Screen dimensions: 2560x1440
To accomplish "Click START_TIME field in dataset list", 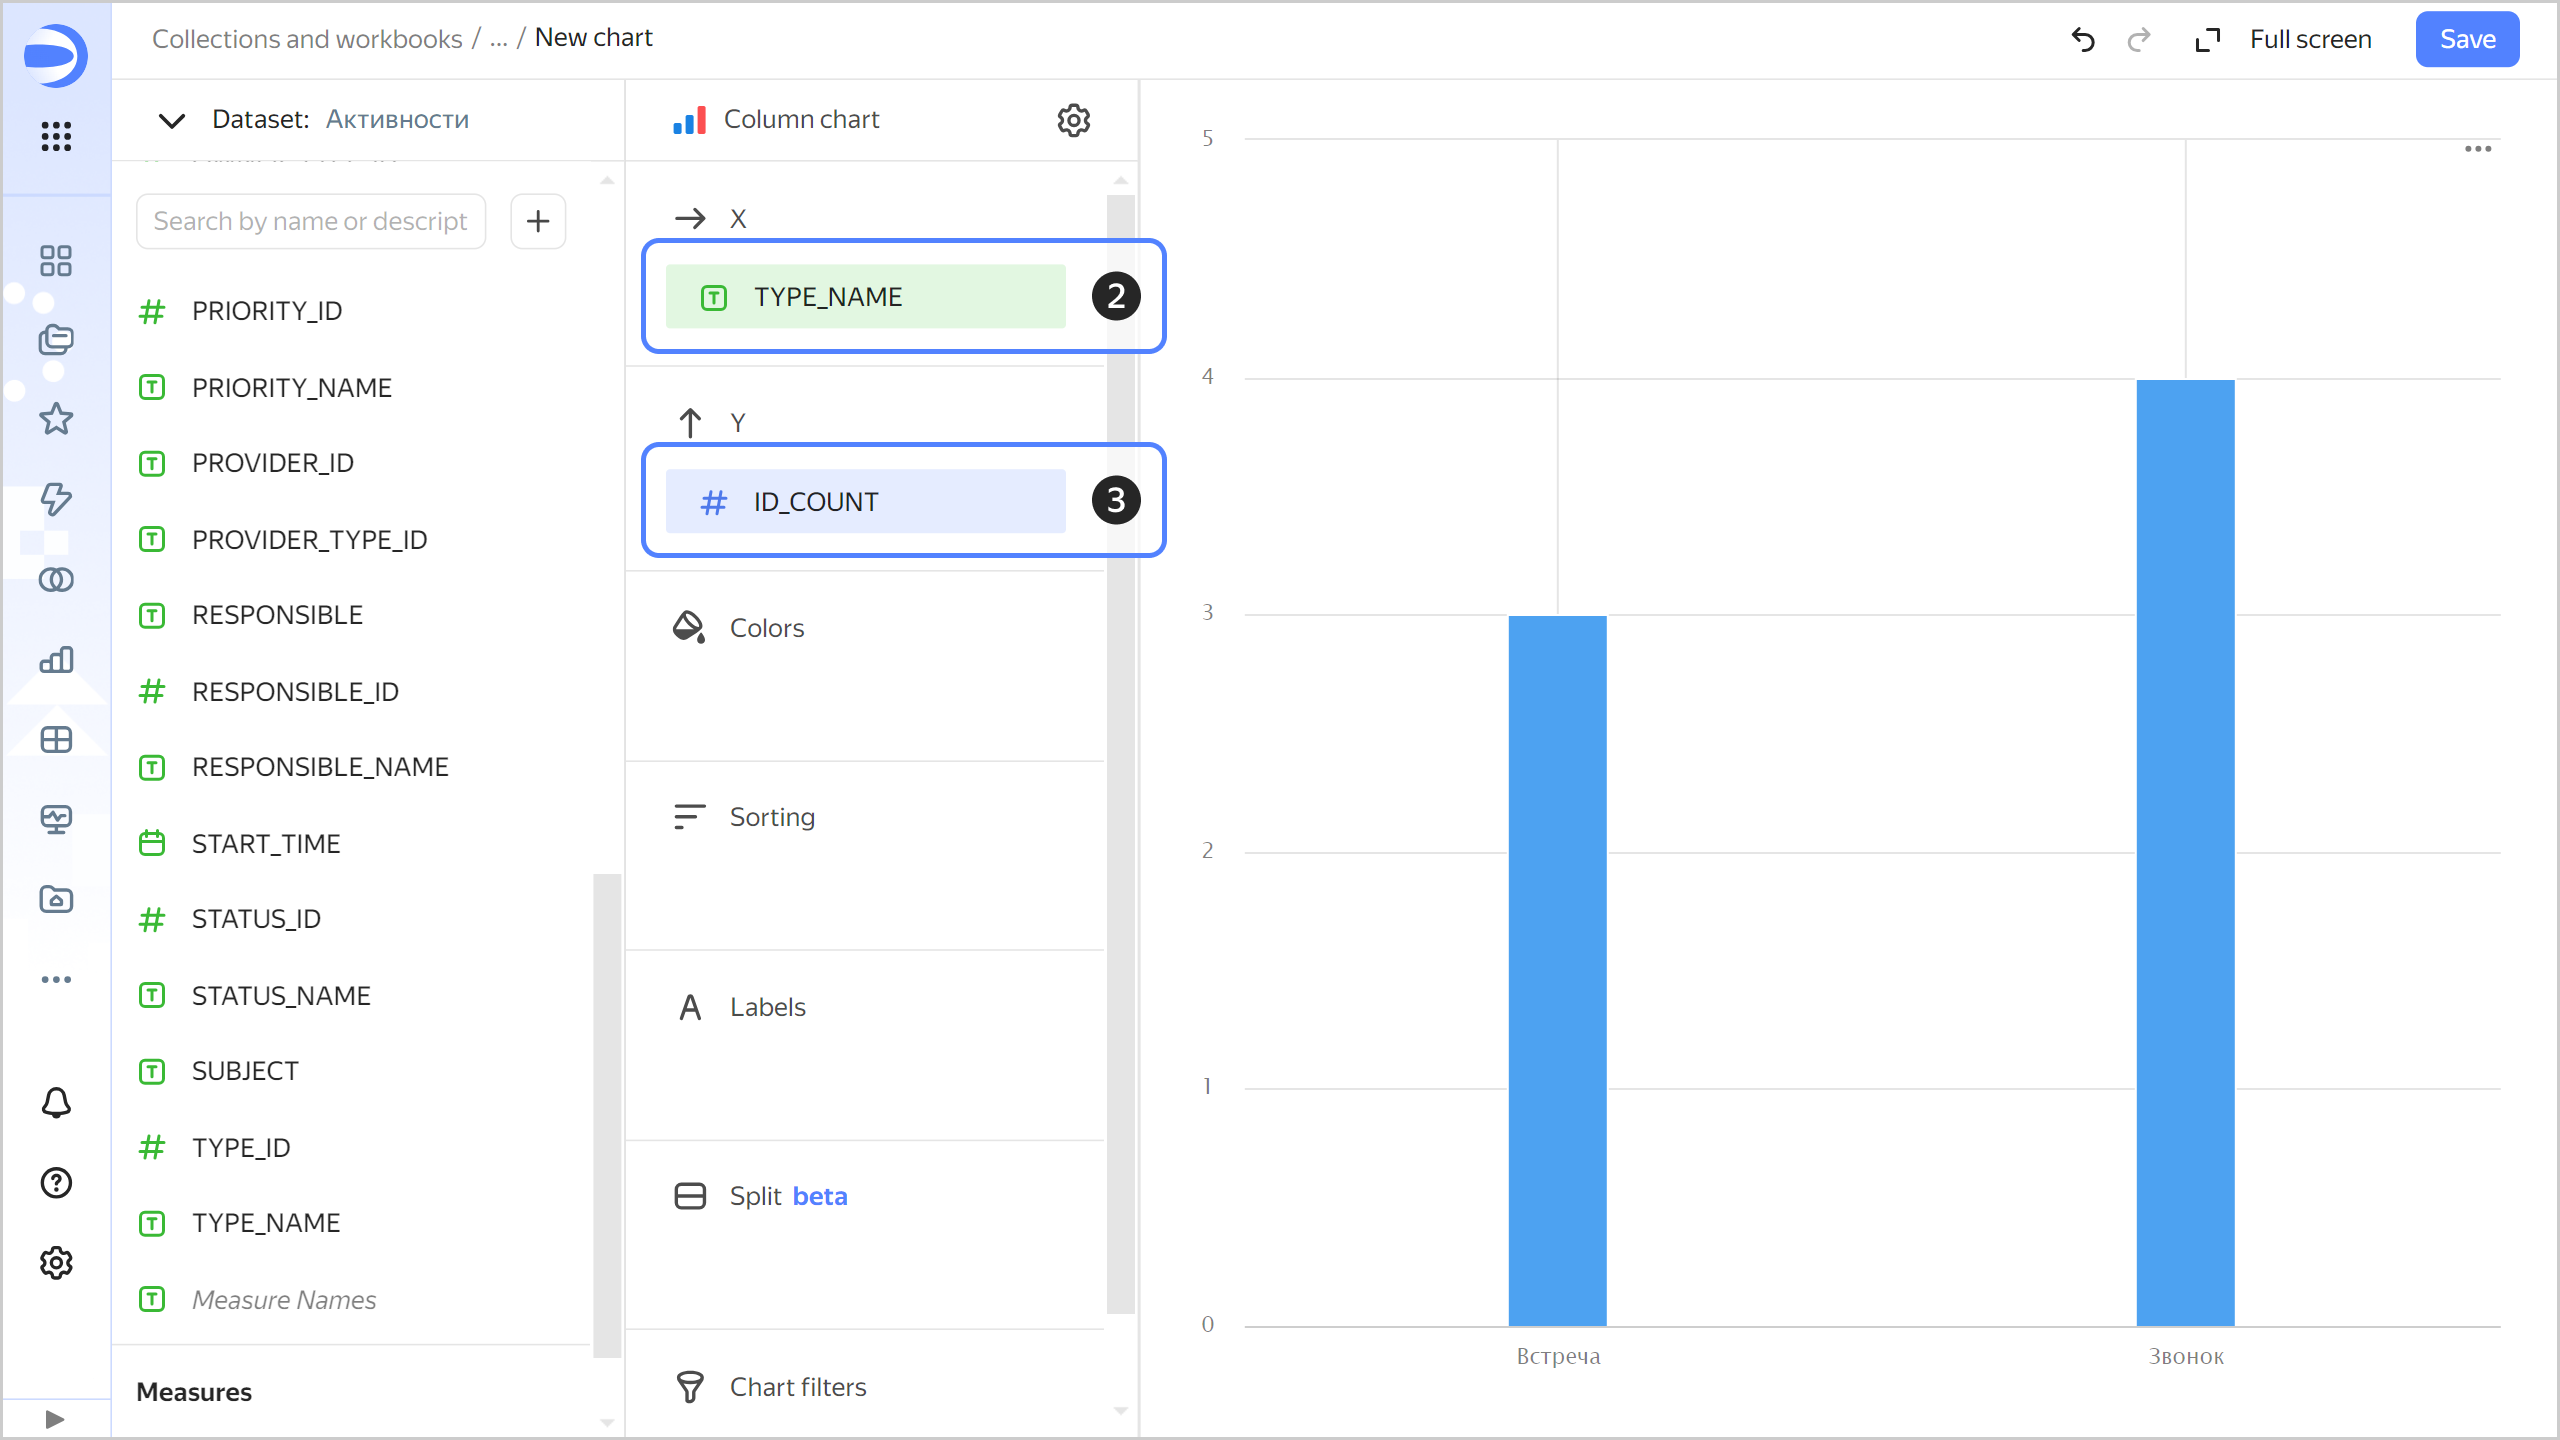I will tap(266, 843).
